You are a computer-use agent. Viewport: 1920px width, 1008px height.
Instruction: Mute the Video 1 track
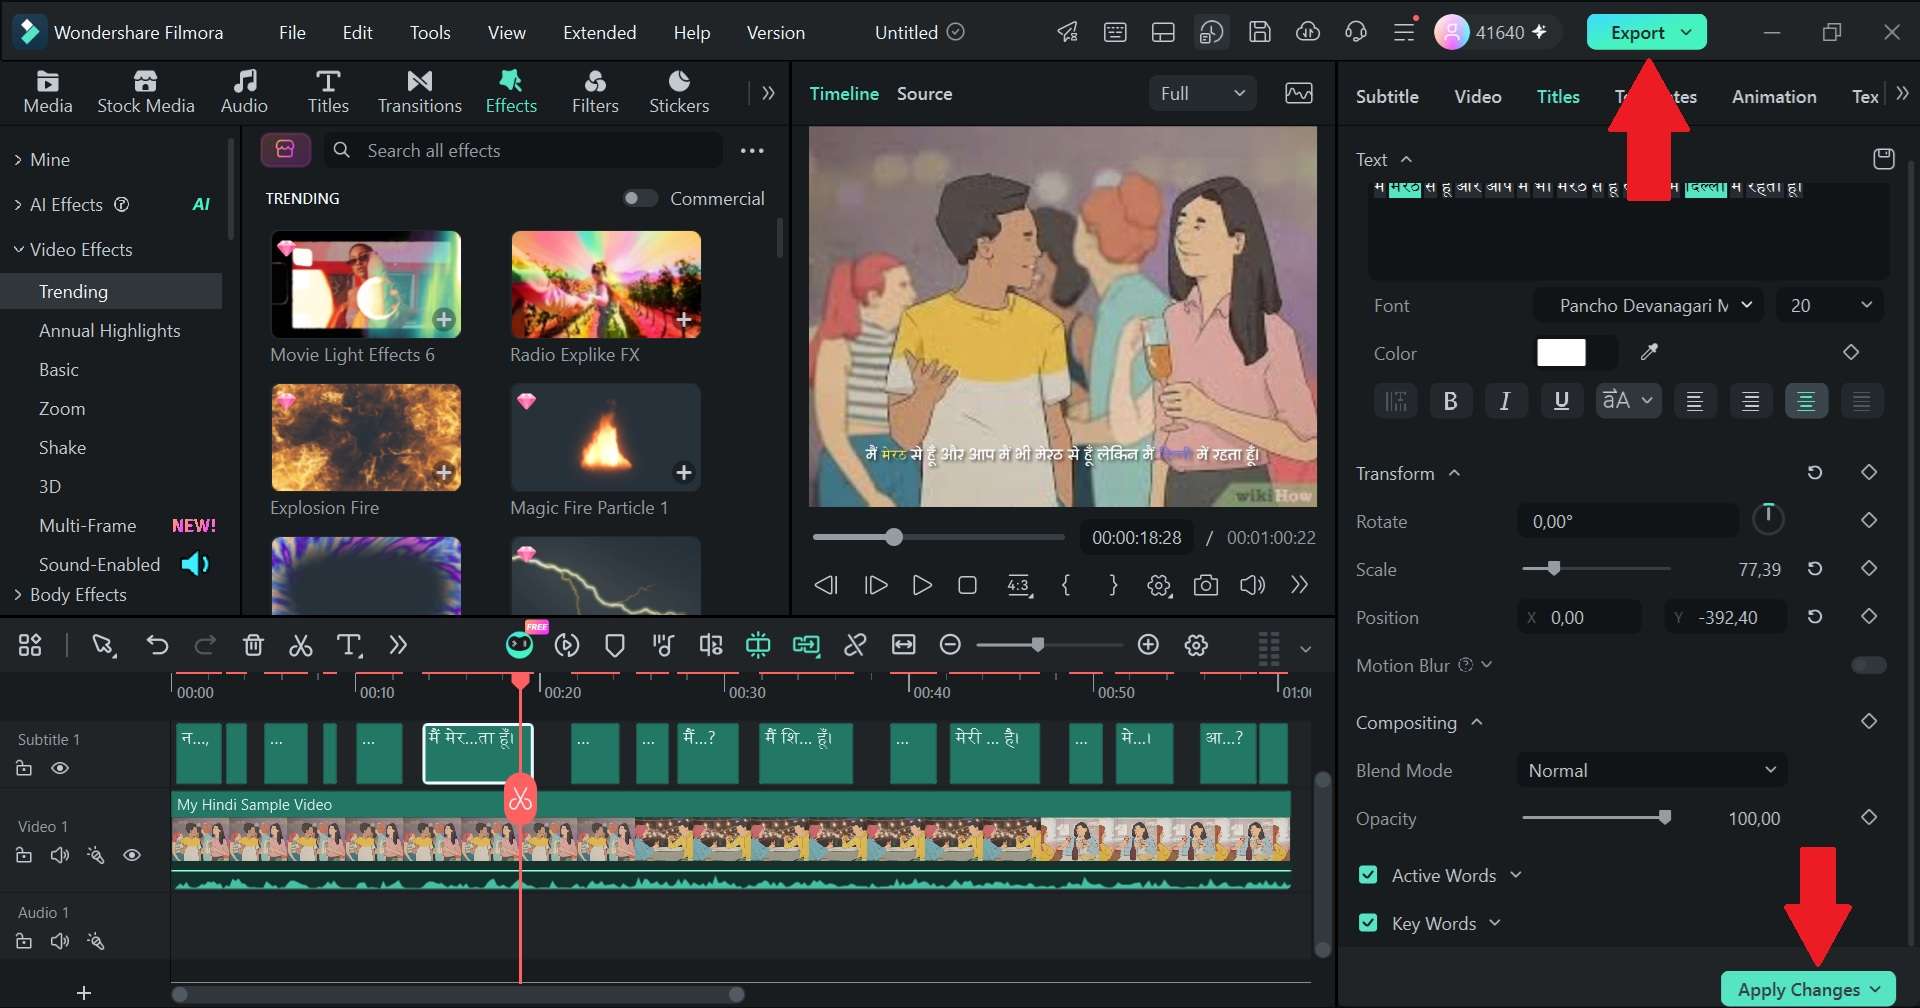[x=60, y=855]
